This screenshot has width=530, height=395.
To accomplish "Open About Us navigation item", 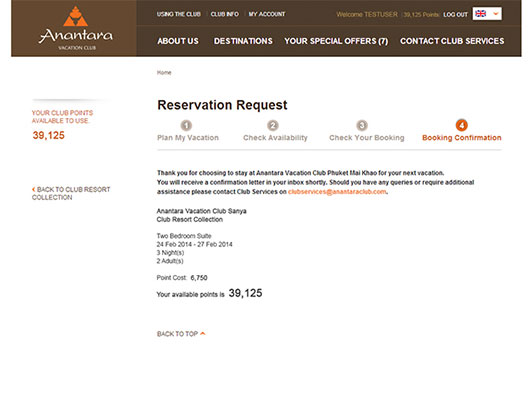I will (178, 41).
